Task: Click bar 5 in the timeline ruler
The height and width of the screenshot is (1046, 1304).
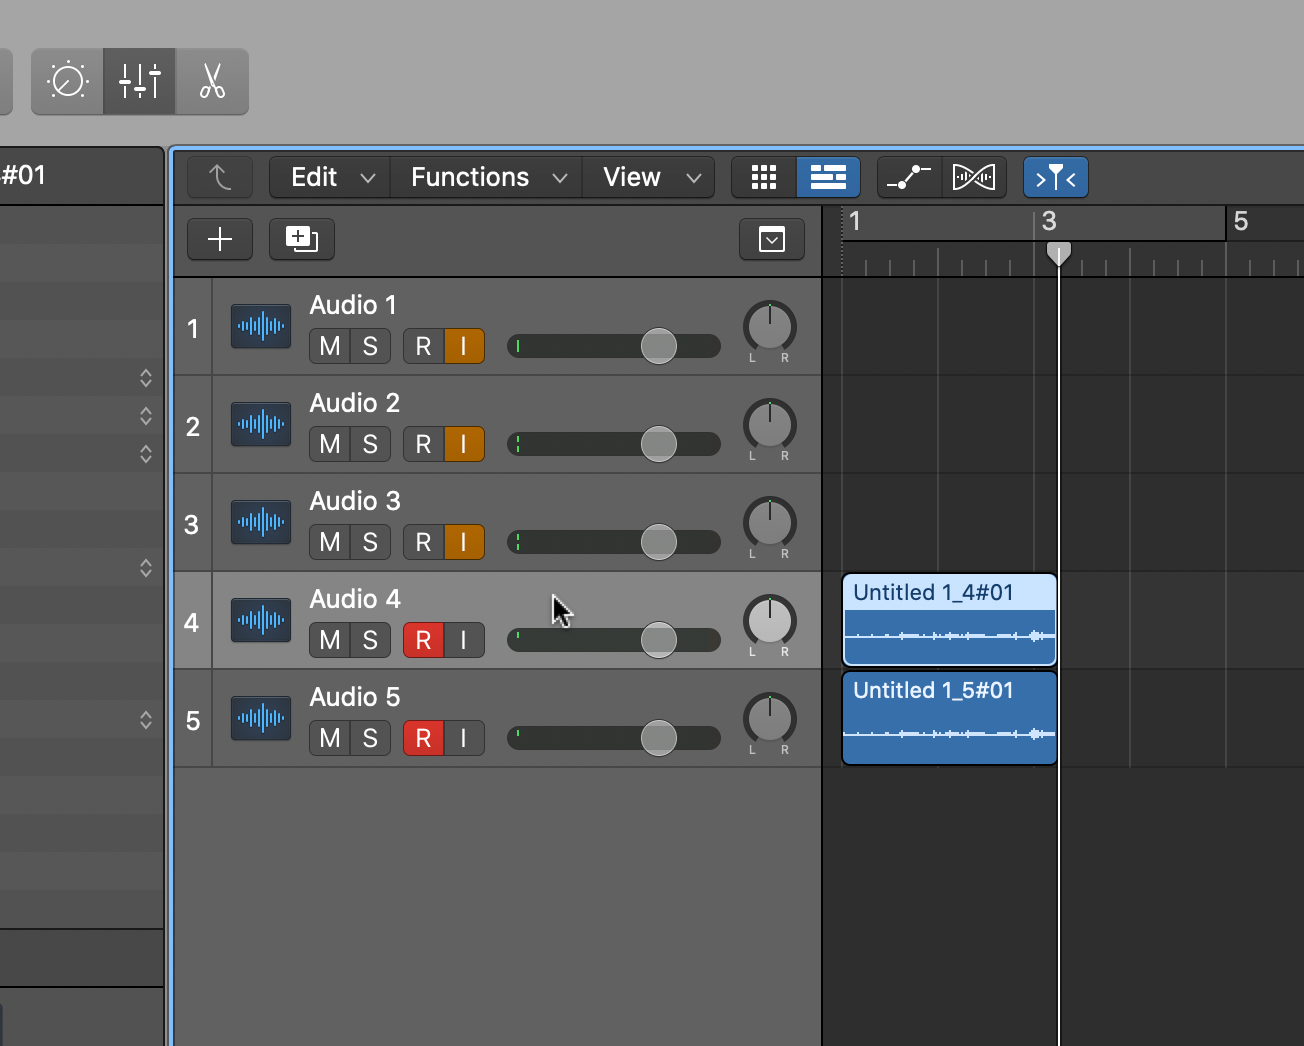Action: tap(1241, 221)
